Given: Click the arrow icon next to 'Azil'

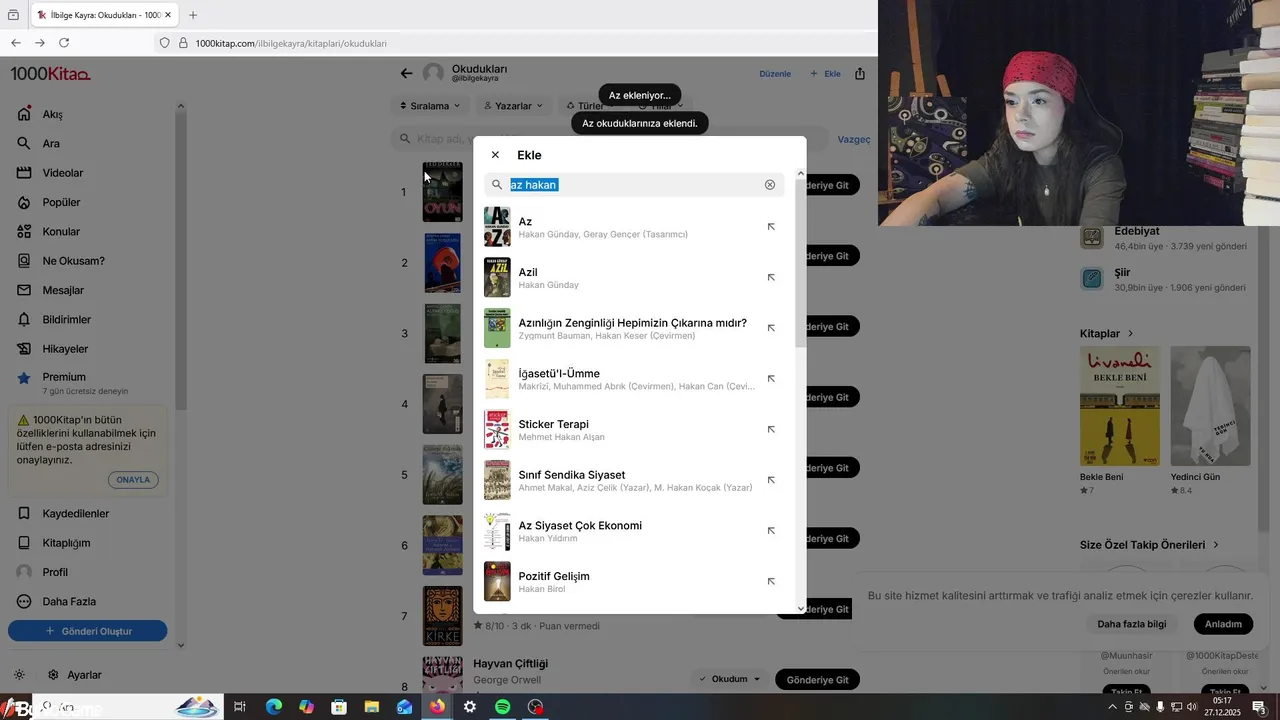Looking at the screenshot, I should [771, 278].
